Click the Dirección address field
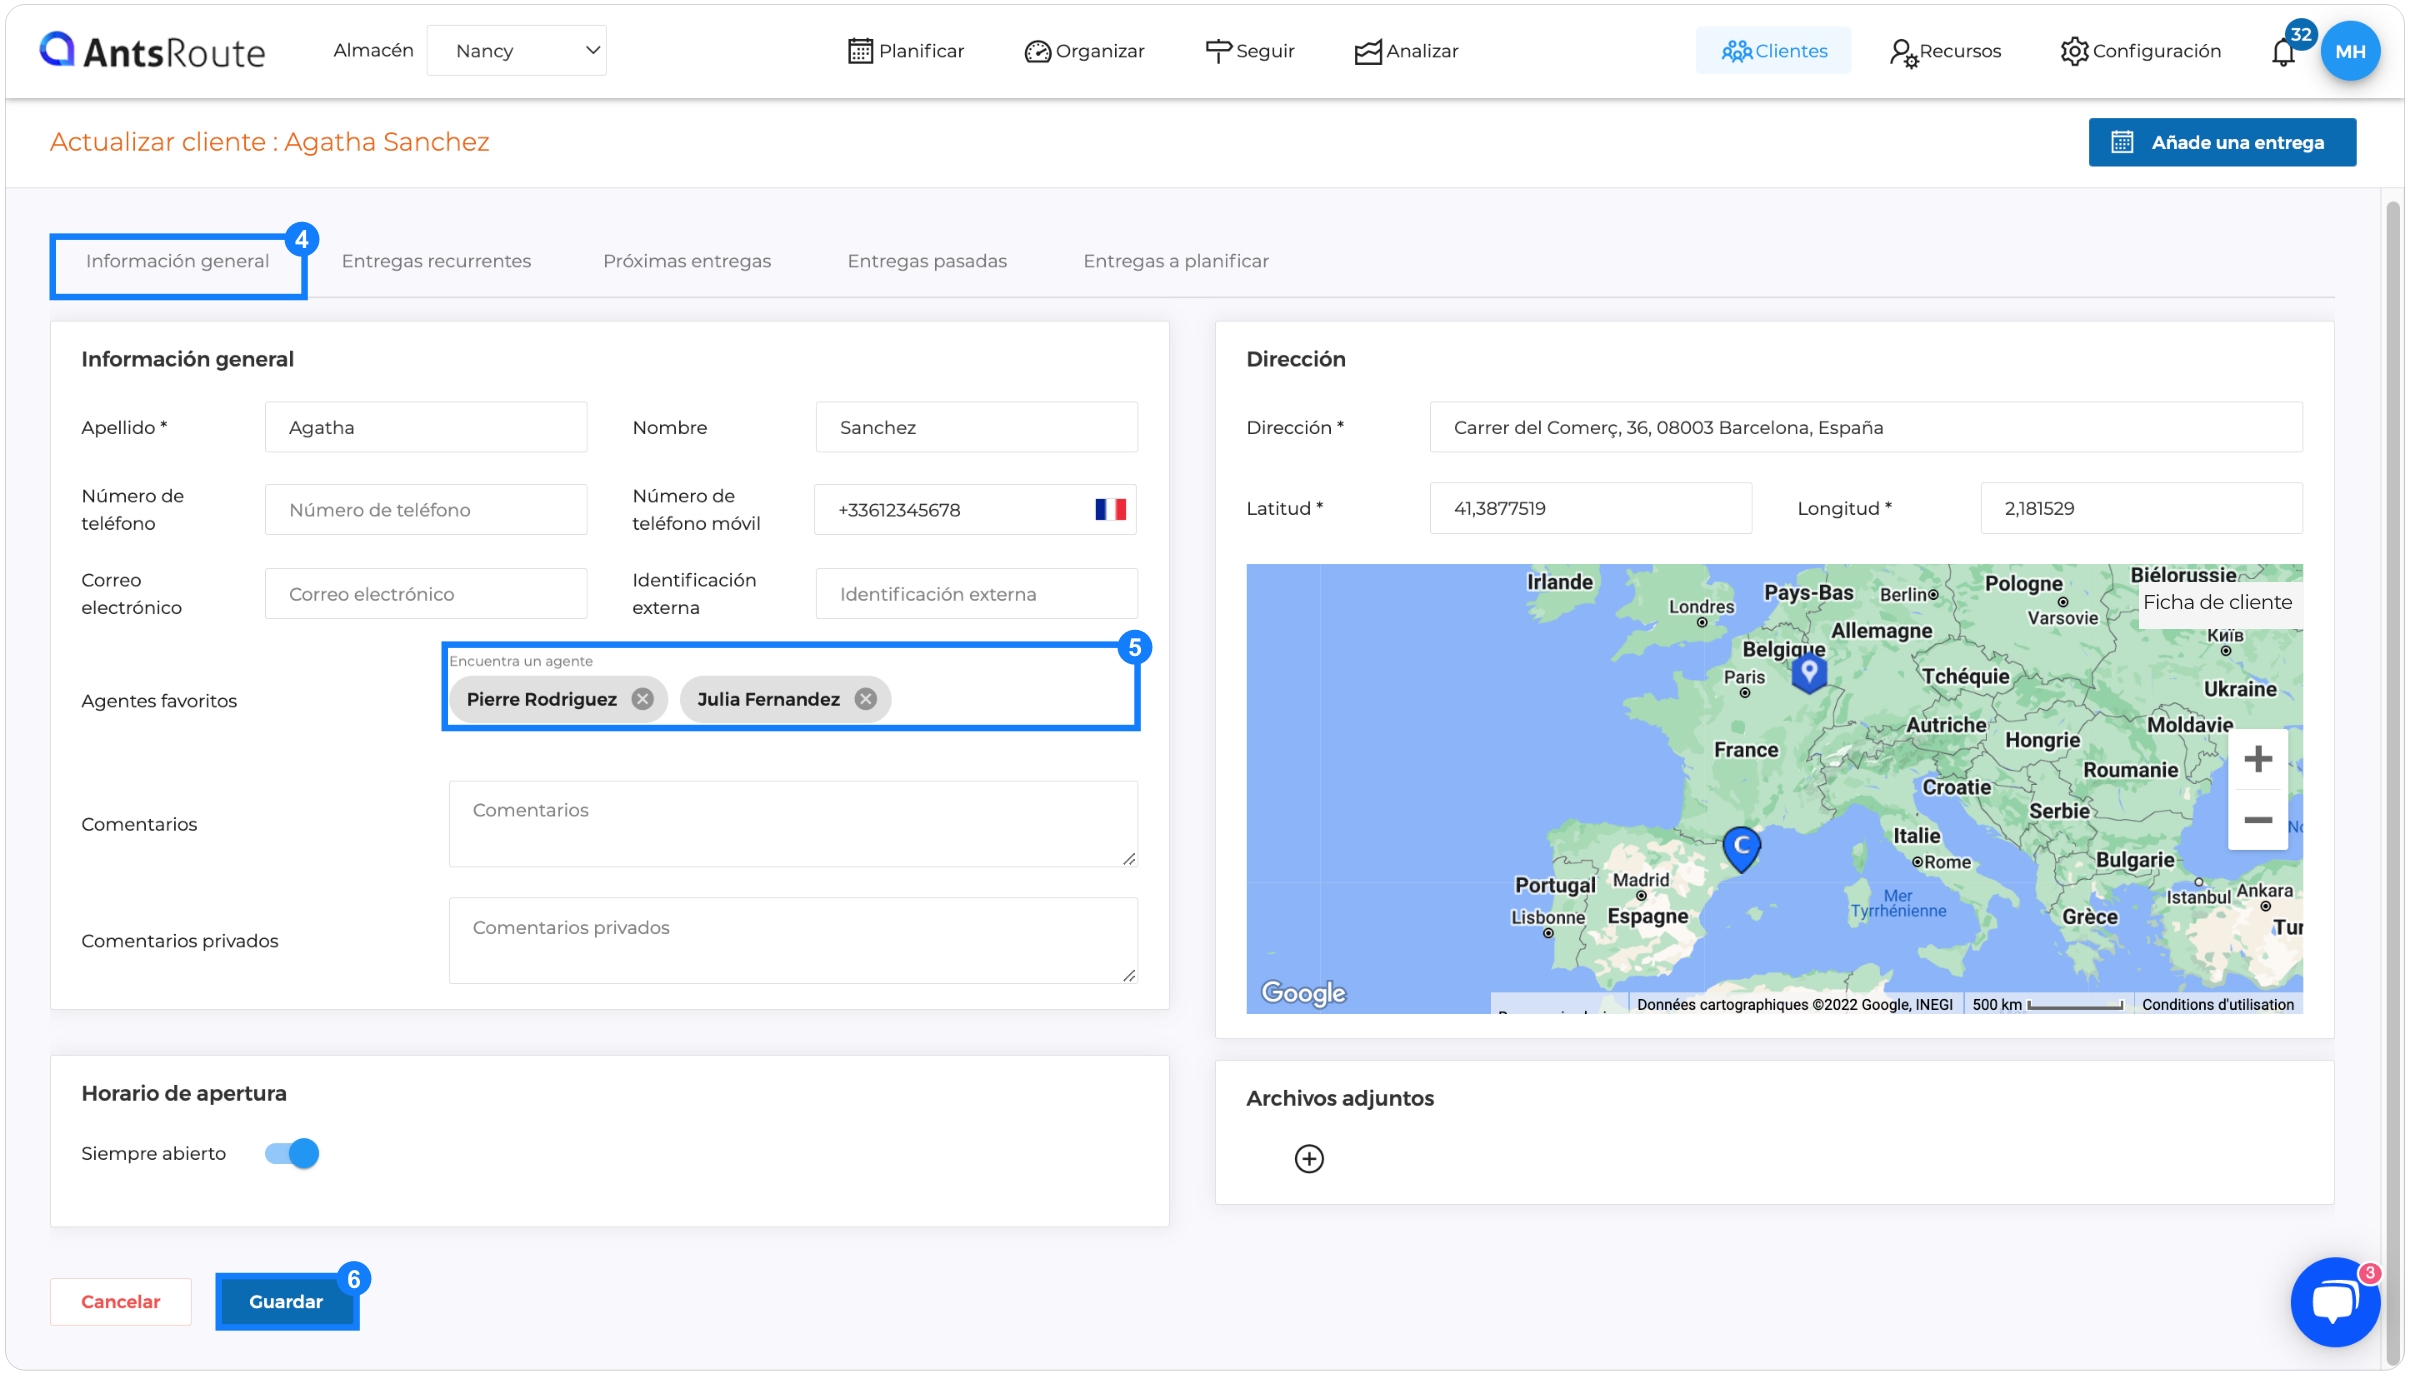 tap(1866, 427)
